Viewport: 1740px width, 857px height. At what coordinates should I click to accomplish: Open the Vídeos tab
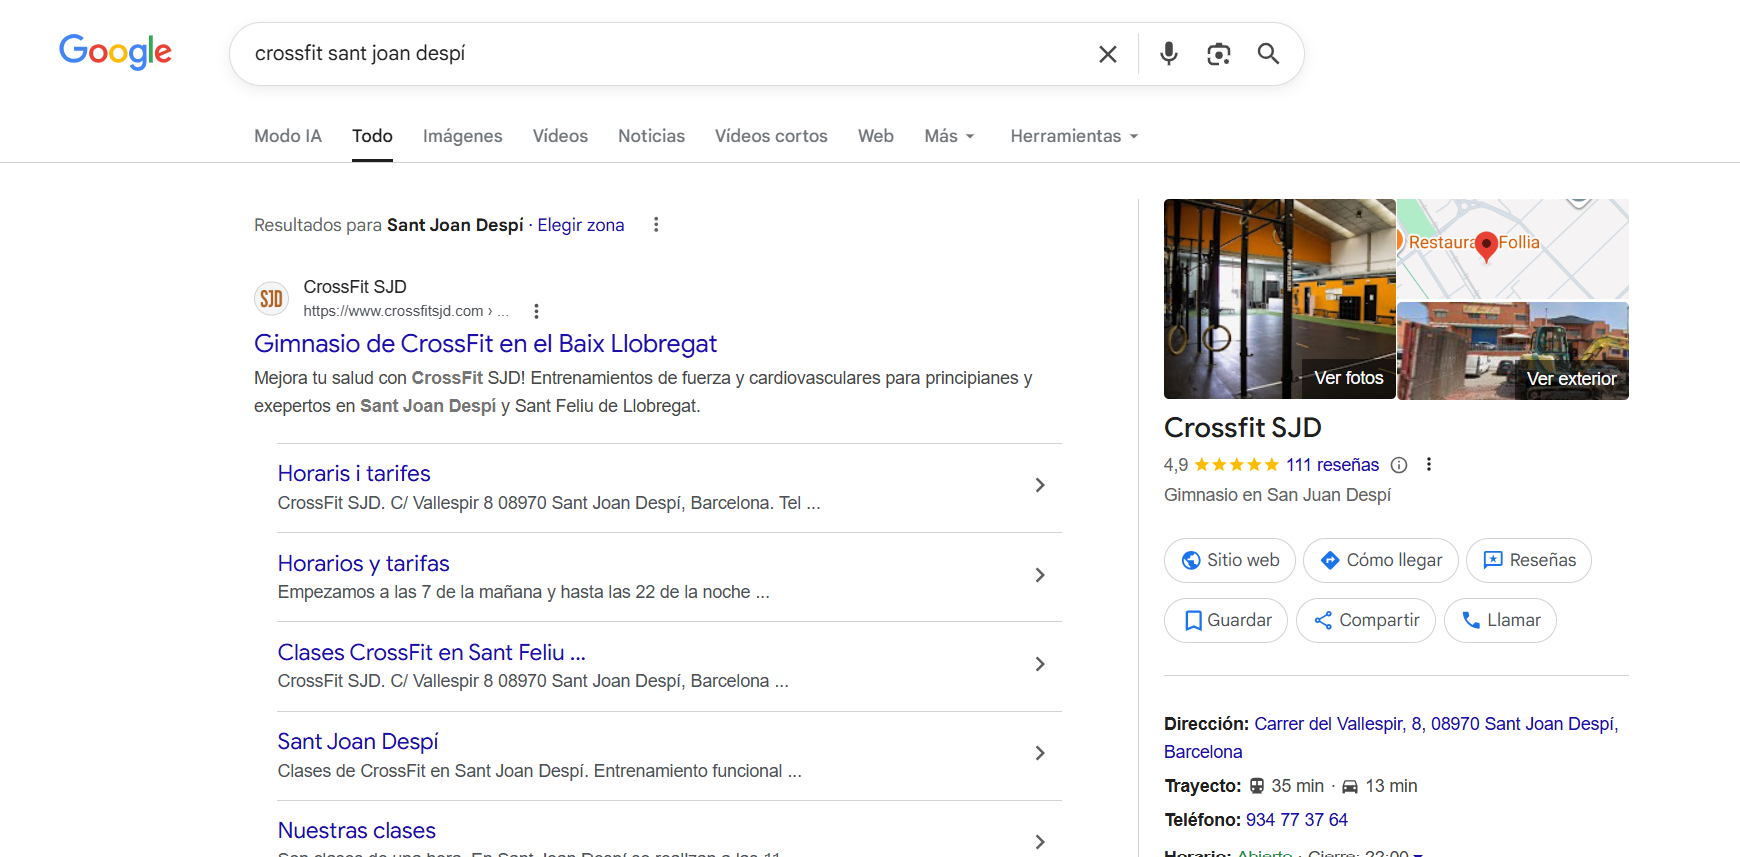[x=560, y=136]
